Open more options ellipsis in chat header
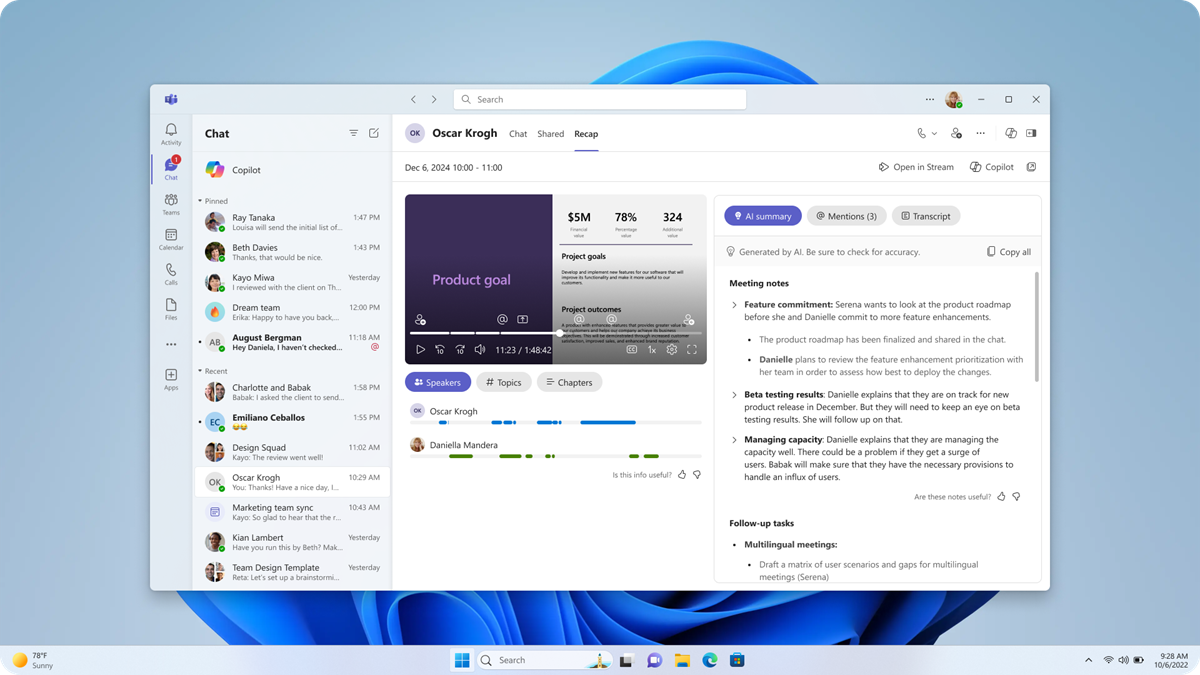Screen dimensions: 1200x675 pos(980,133)
